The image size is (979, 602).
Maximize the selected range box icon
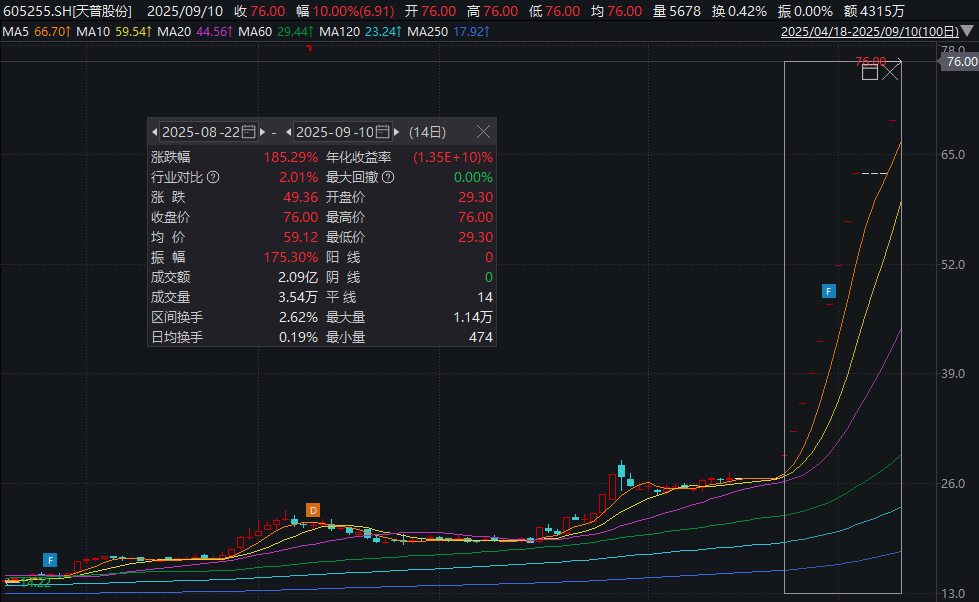coord(869,71)
